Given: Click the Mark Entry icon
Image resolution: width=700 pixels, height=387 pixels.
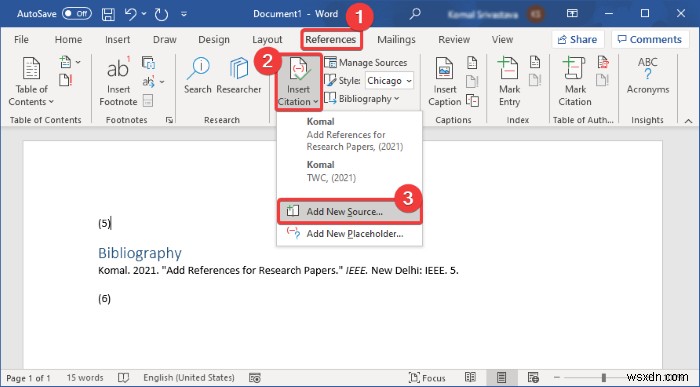Looking at the screenshot, I should pos(509,82).
